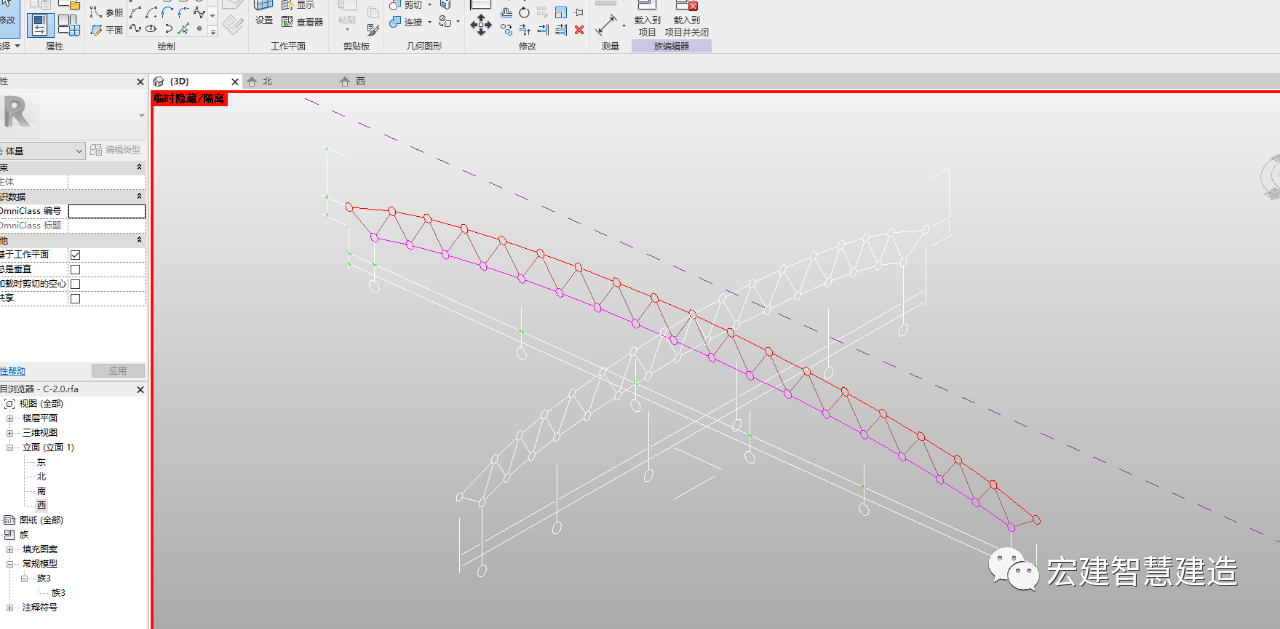Select the 连接 geometry join tool

point(406,21)
